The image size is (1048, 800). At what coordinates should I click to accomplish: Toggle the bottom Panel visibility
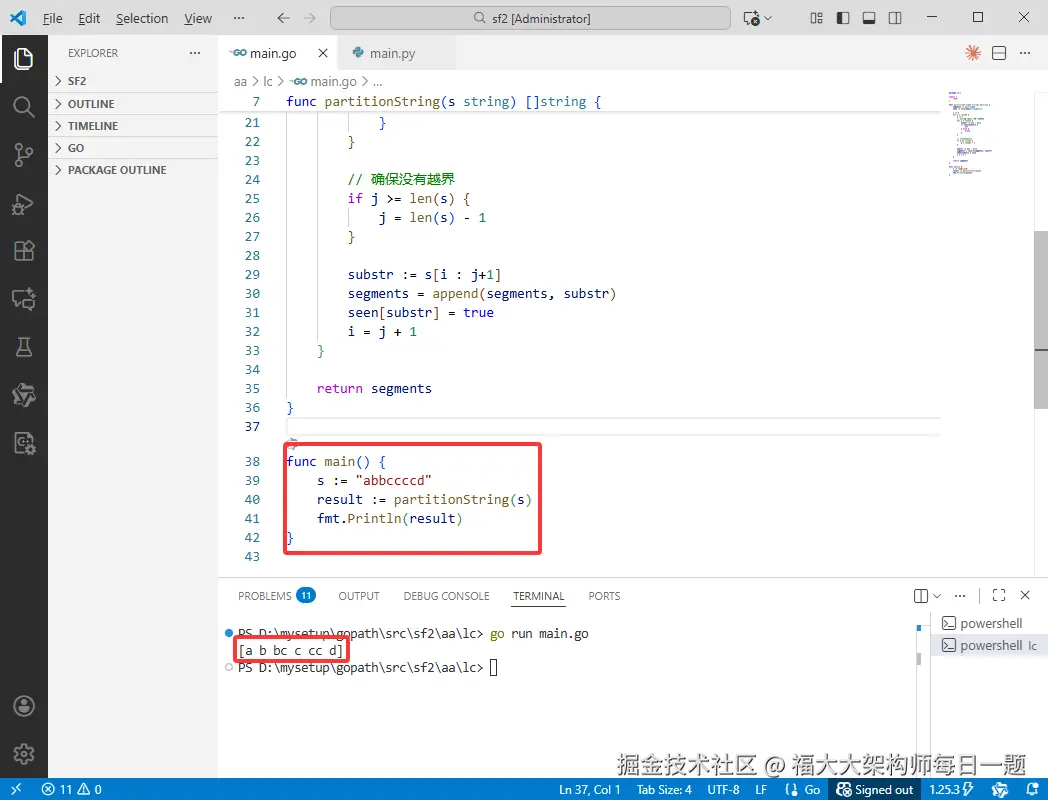(869, 18)
